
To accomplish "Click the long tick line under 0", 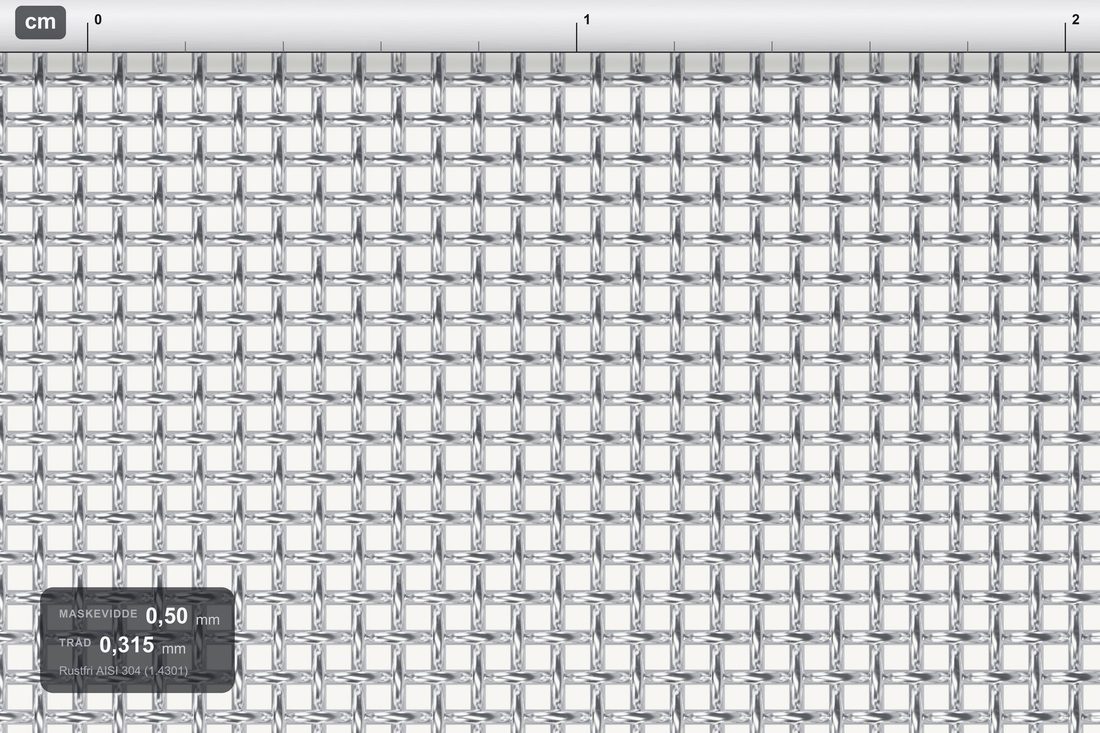I will [88, 36].
